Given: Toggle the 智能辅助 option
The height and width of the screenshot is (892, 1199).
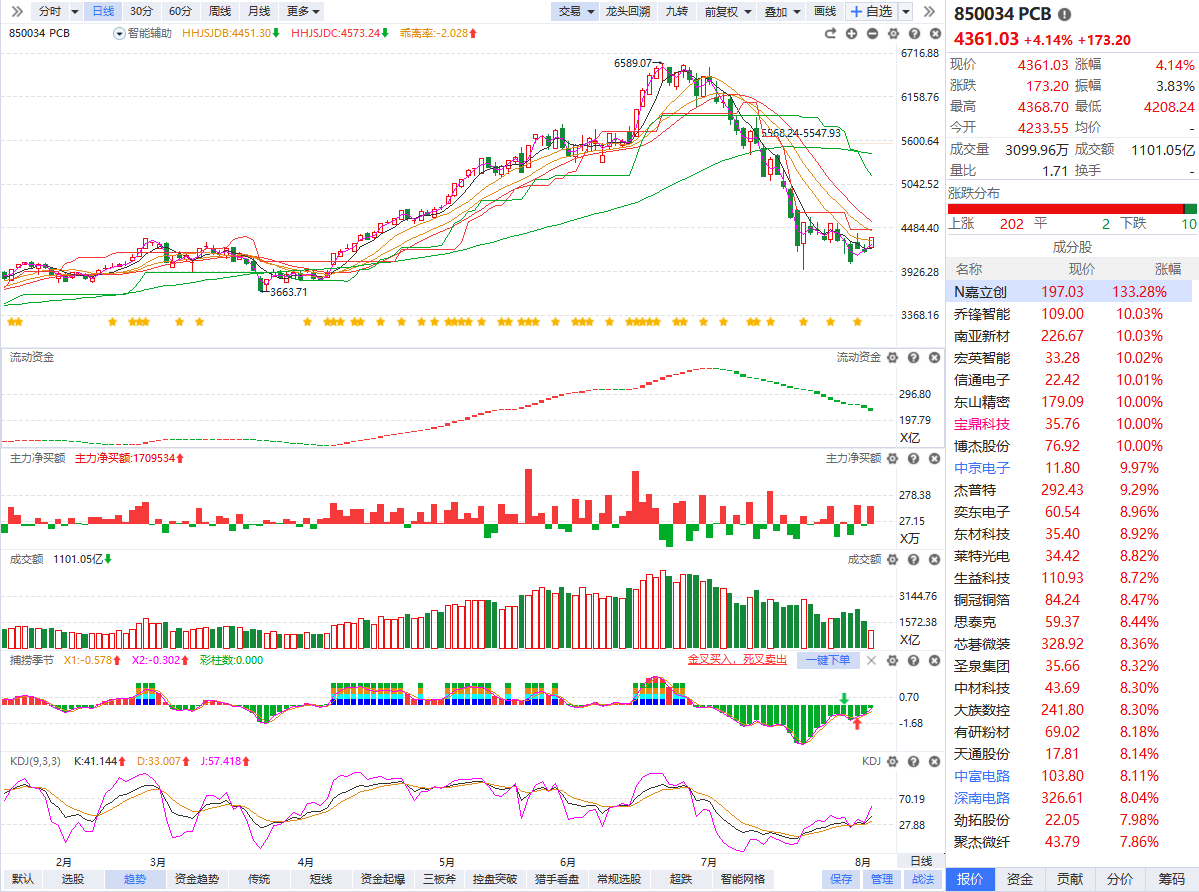Looking at the screenshot, I should pos(144,34).
